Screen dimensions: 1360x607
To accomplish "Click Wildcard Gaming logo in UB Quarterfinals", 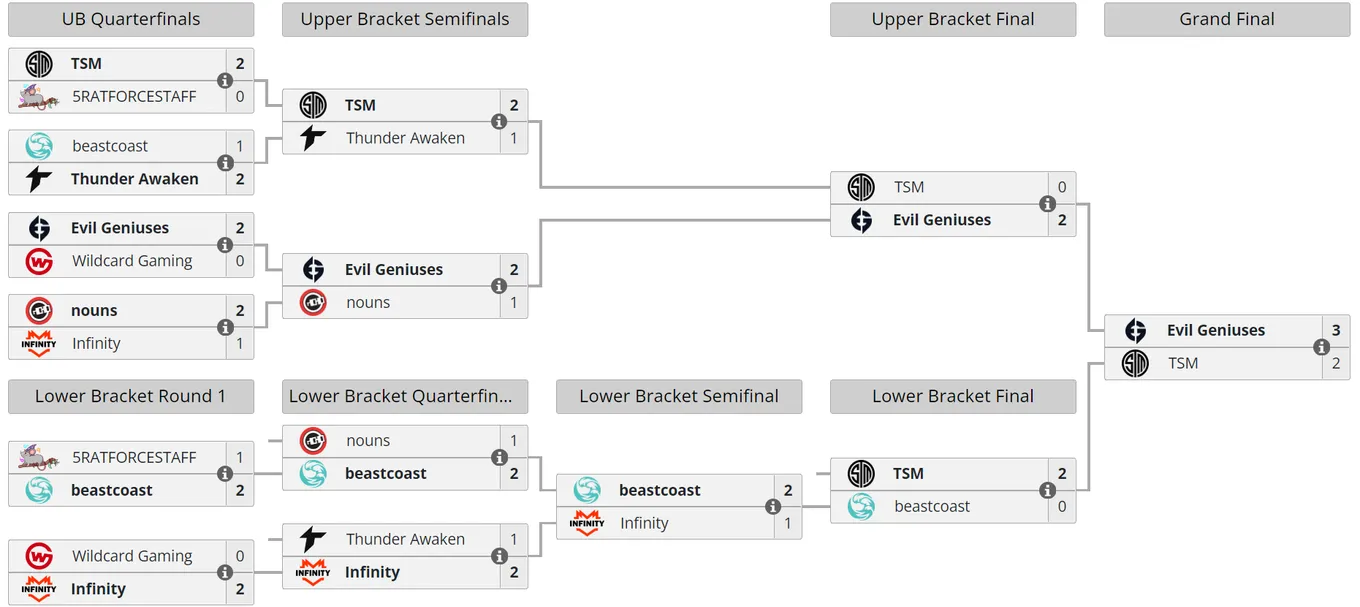I will pos(39,261).
